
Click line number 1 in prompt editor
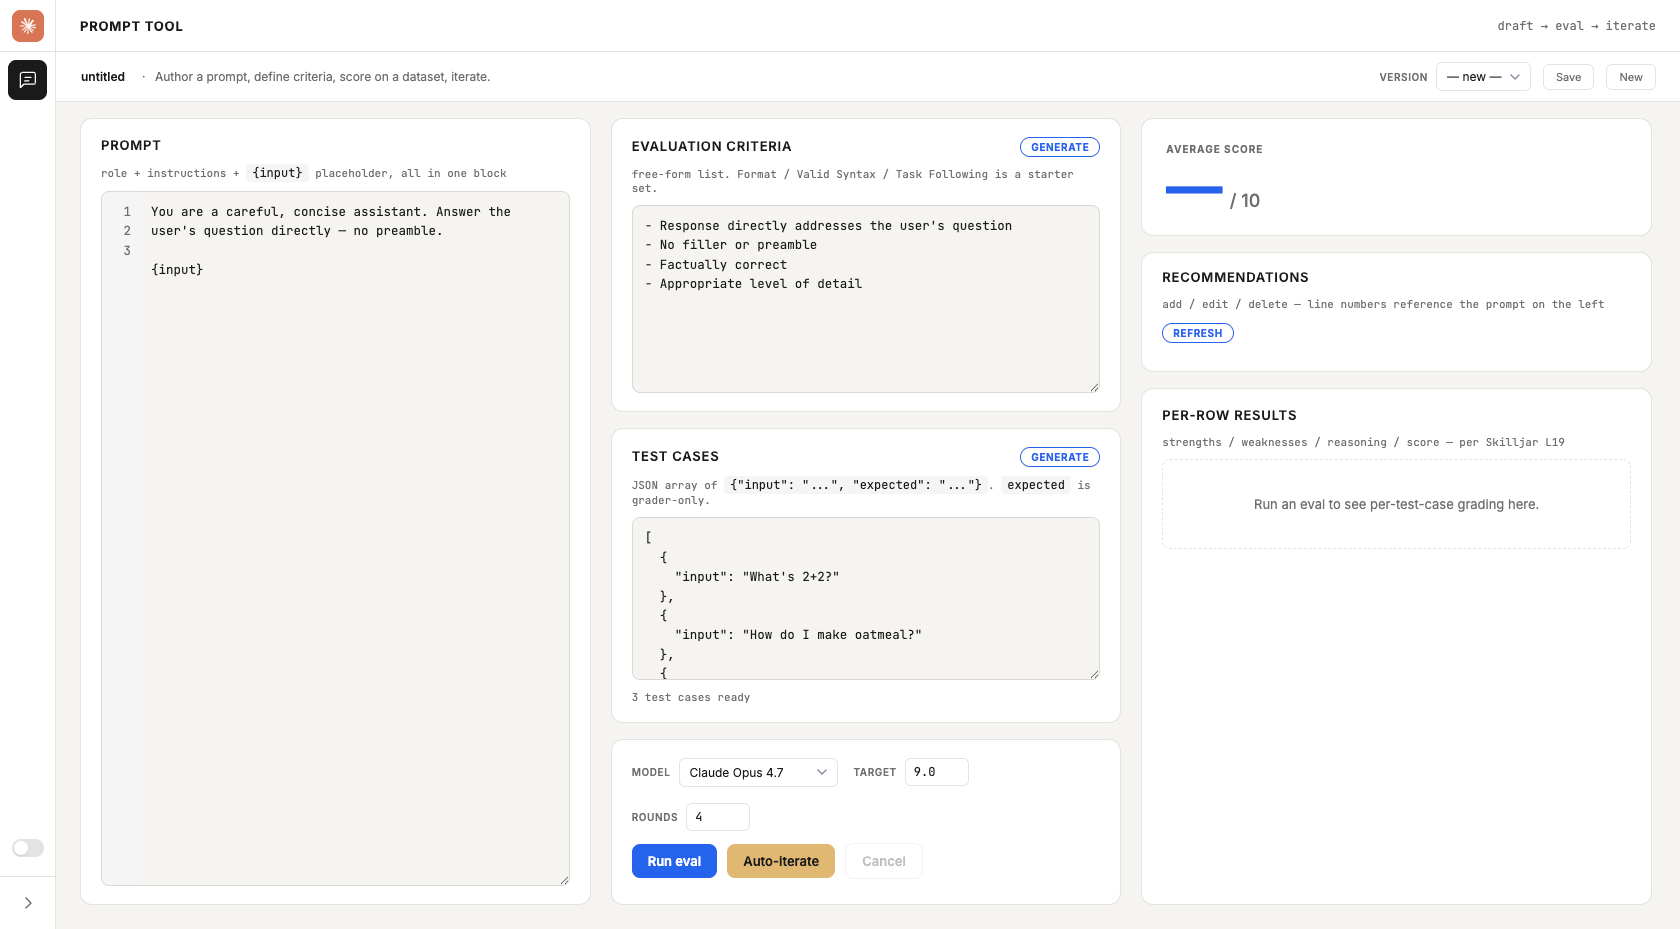pyautogui.click(x=127, y=212)
